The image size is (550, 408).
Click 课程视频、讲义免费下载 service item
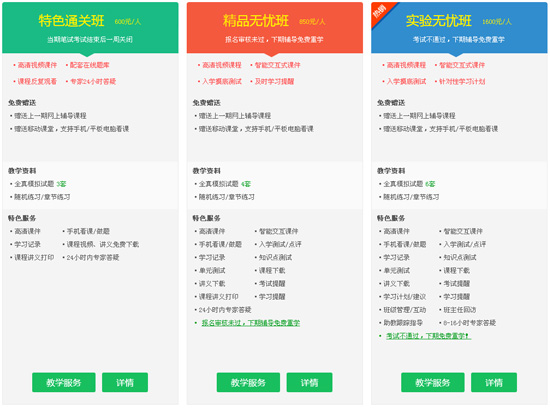click(x=103, y=244)
